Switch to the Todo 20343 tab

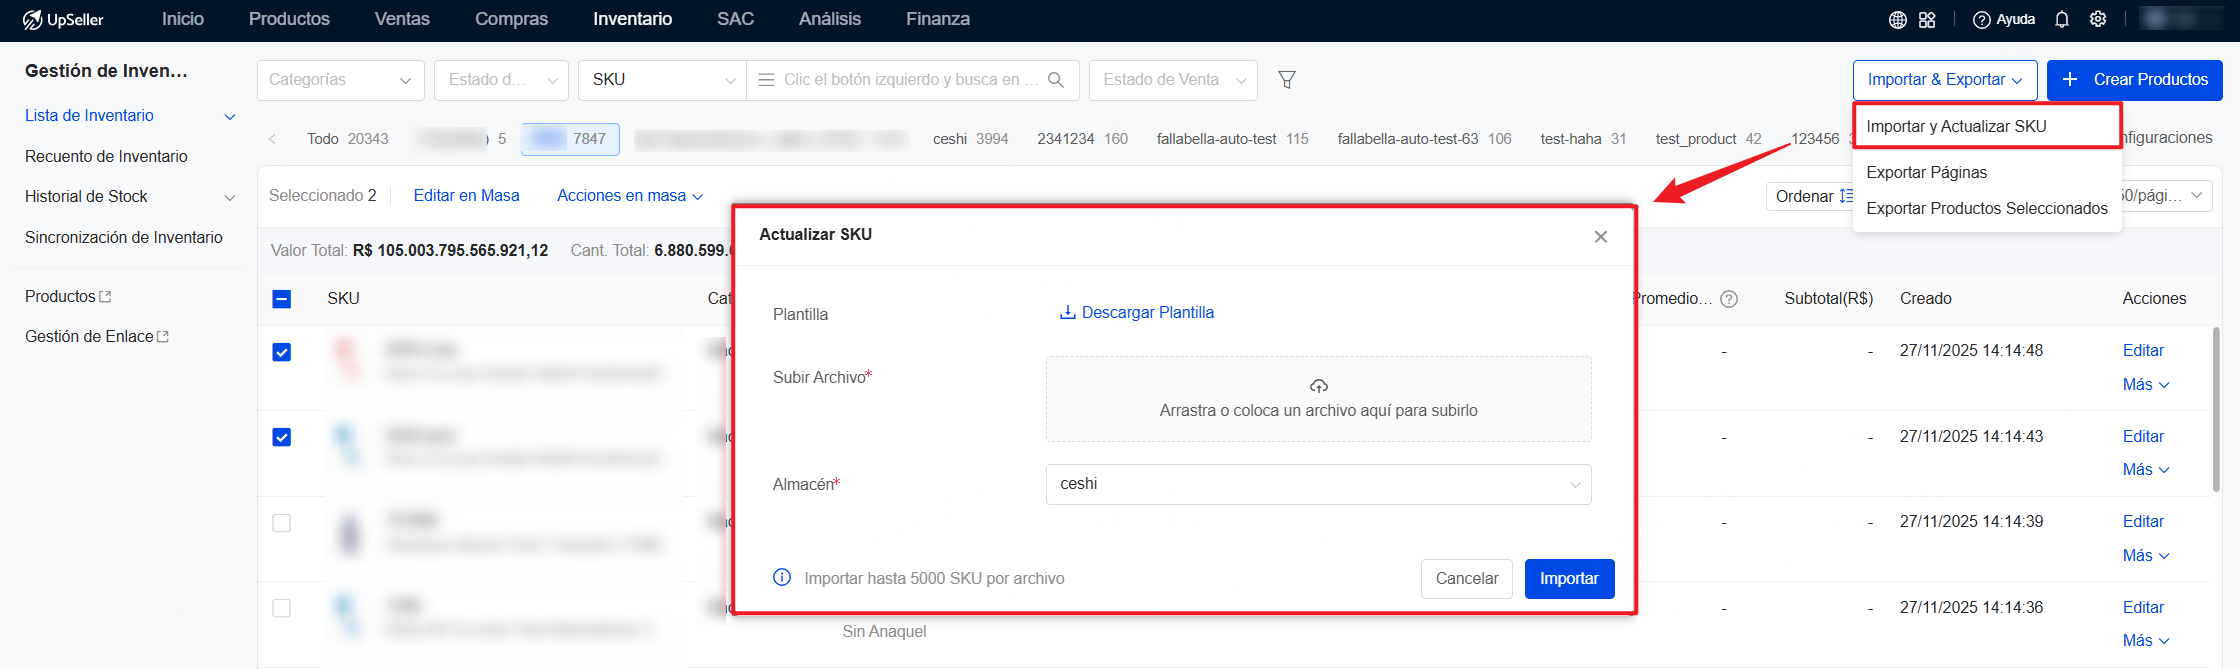coord(347,139)
